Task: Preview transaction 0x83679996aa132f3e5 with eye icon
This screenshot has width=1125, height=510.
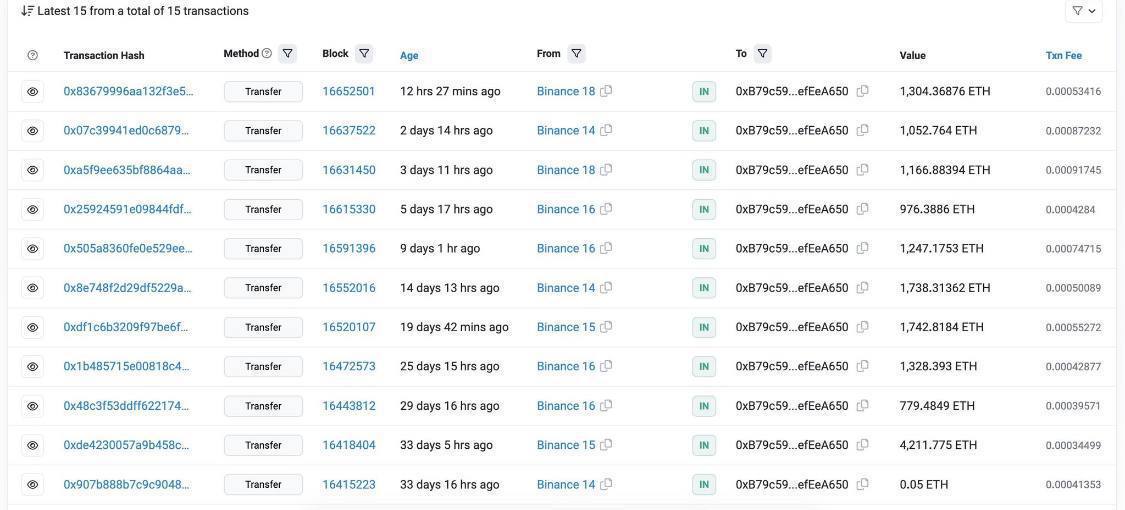Action: point(32,91)
